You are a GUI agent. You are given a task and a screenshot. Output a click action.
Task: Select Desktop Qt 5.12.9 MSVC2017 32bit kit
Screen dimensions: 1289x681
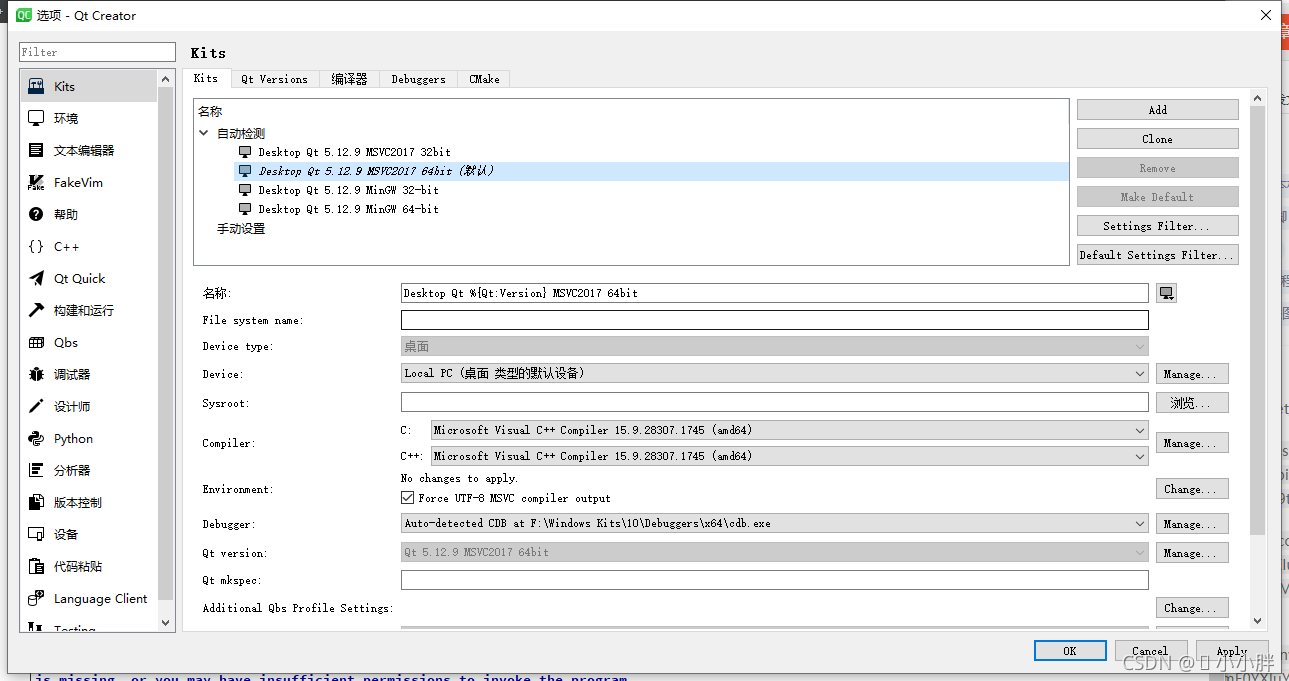click(354, 152)
